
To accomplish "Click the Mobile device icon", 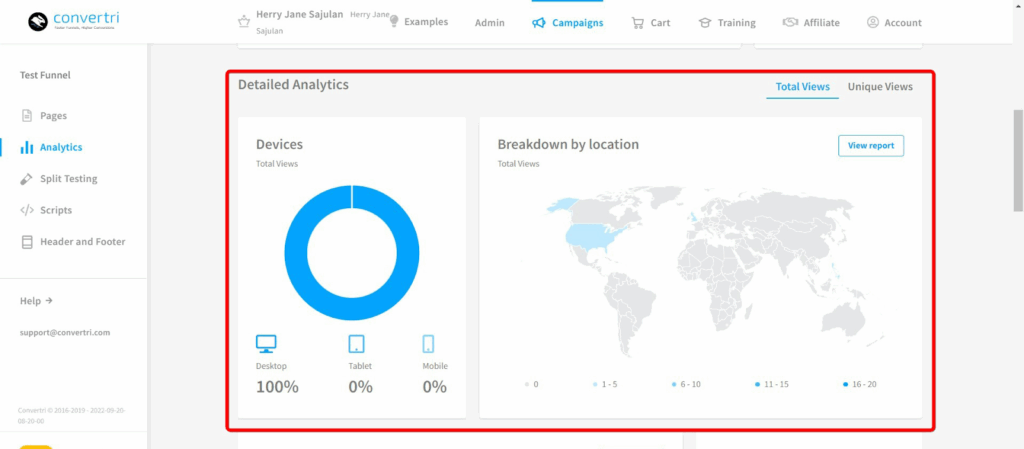I will tap(428, 344).
